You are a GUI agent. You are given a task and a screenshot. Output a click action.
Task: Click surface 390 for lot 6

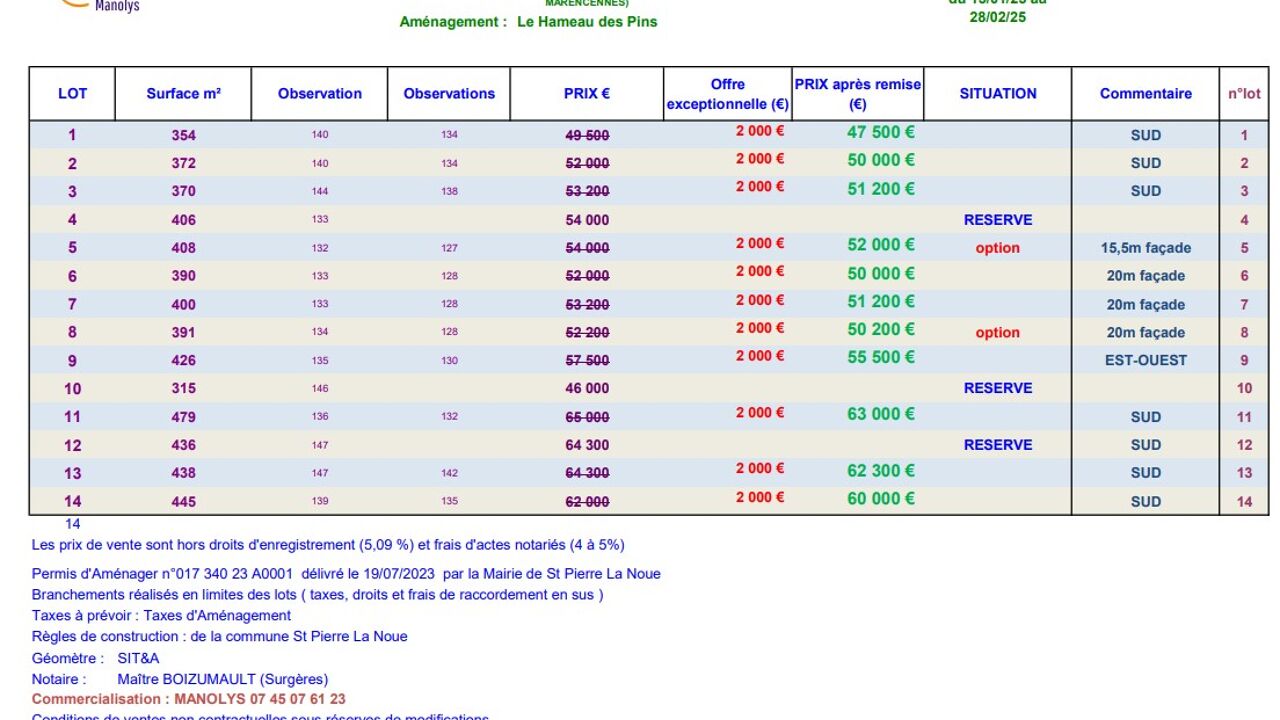click(x=184, y=276)
